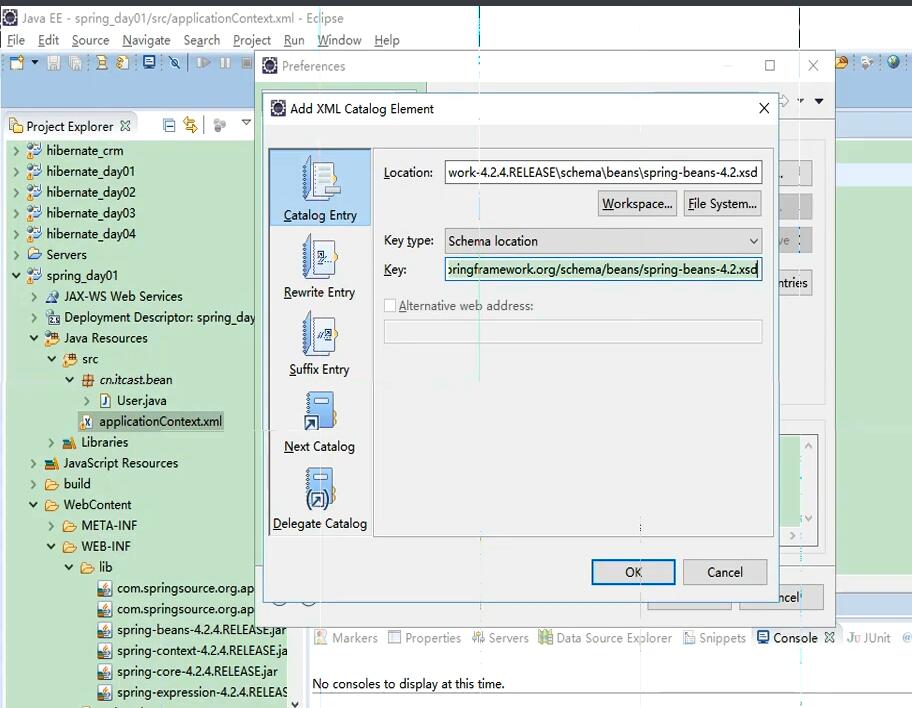Click the Save All toolbar icon
This screenshot has width=912, height=708.
click(75, 62)
